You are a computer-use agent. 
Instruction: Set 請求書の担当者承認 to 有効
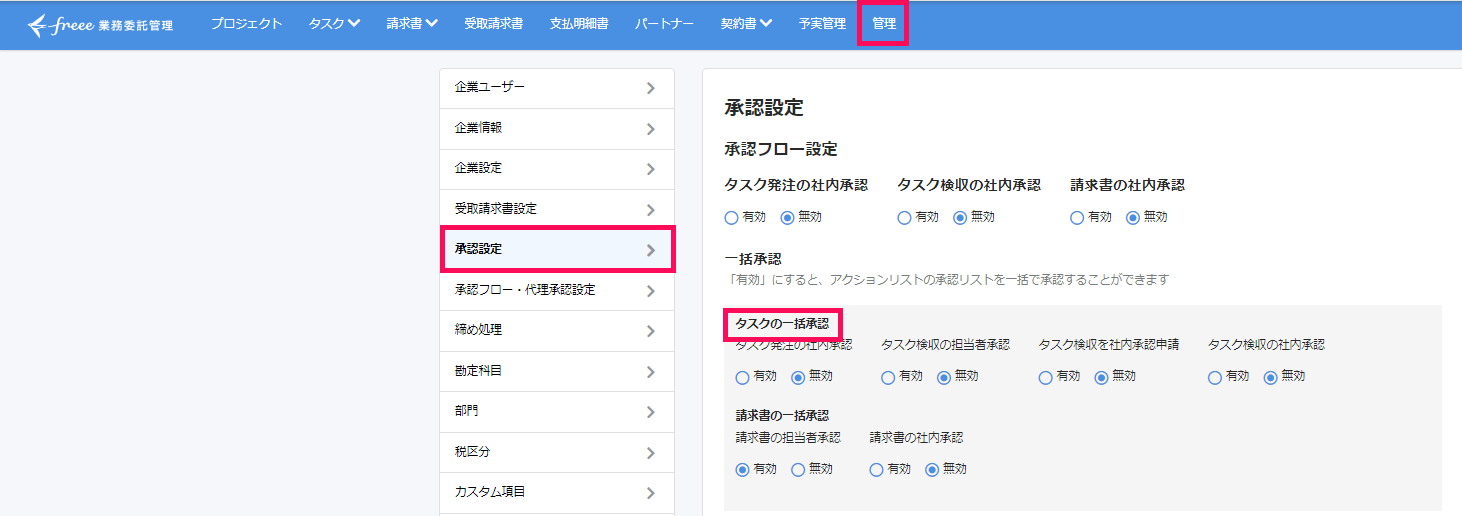click(x=742, y=469)
